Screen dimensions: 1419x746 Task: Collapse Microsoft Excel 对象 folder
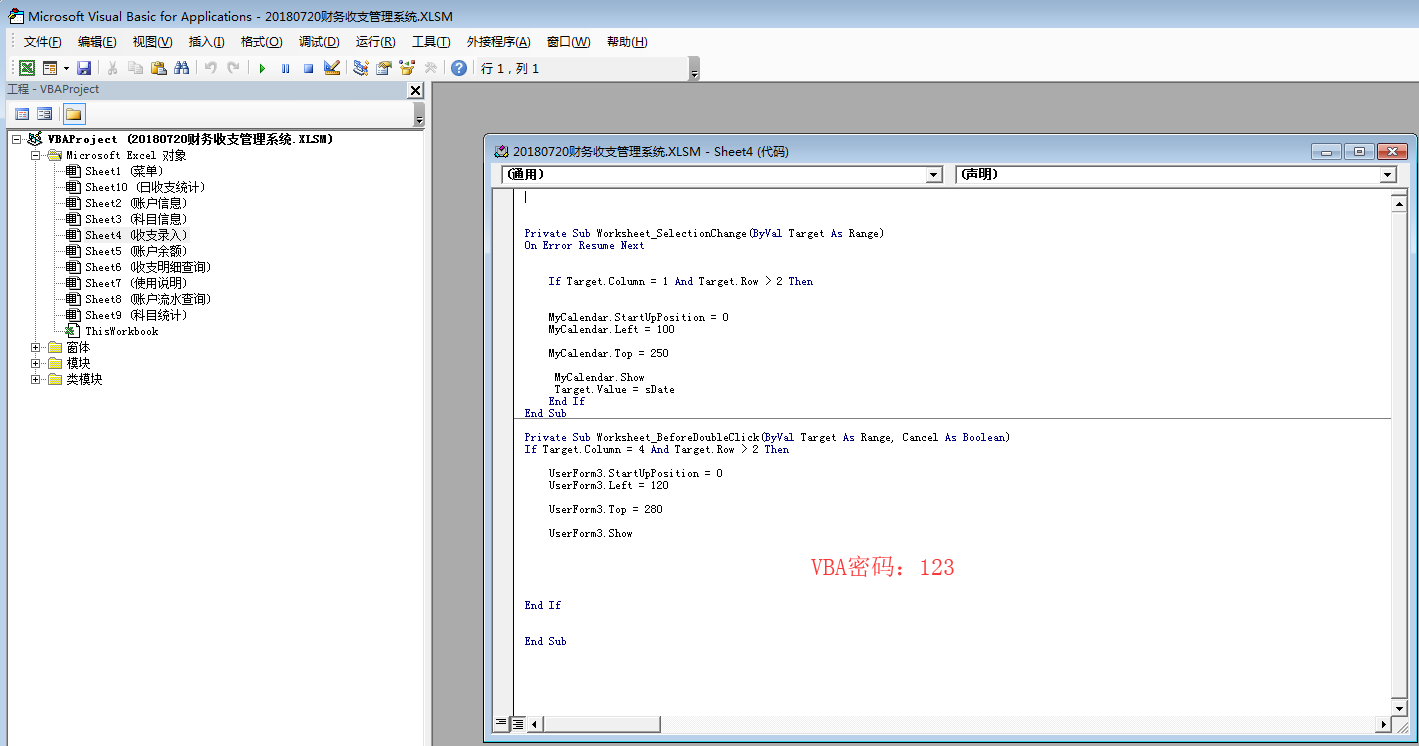35,155
